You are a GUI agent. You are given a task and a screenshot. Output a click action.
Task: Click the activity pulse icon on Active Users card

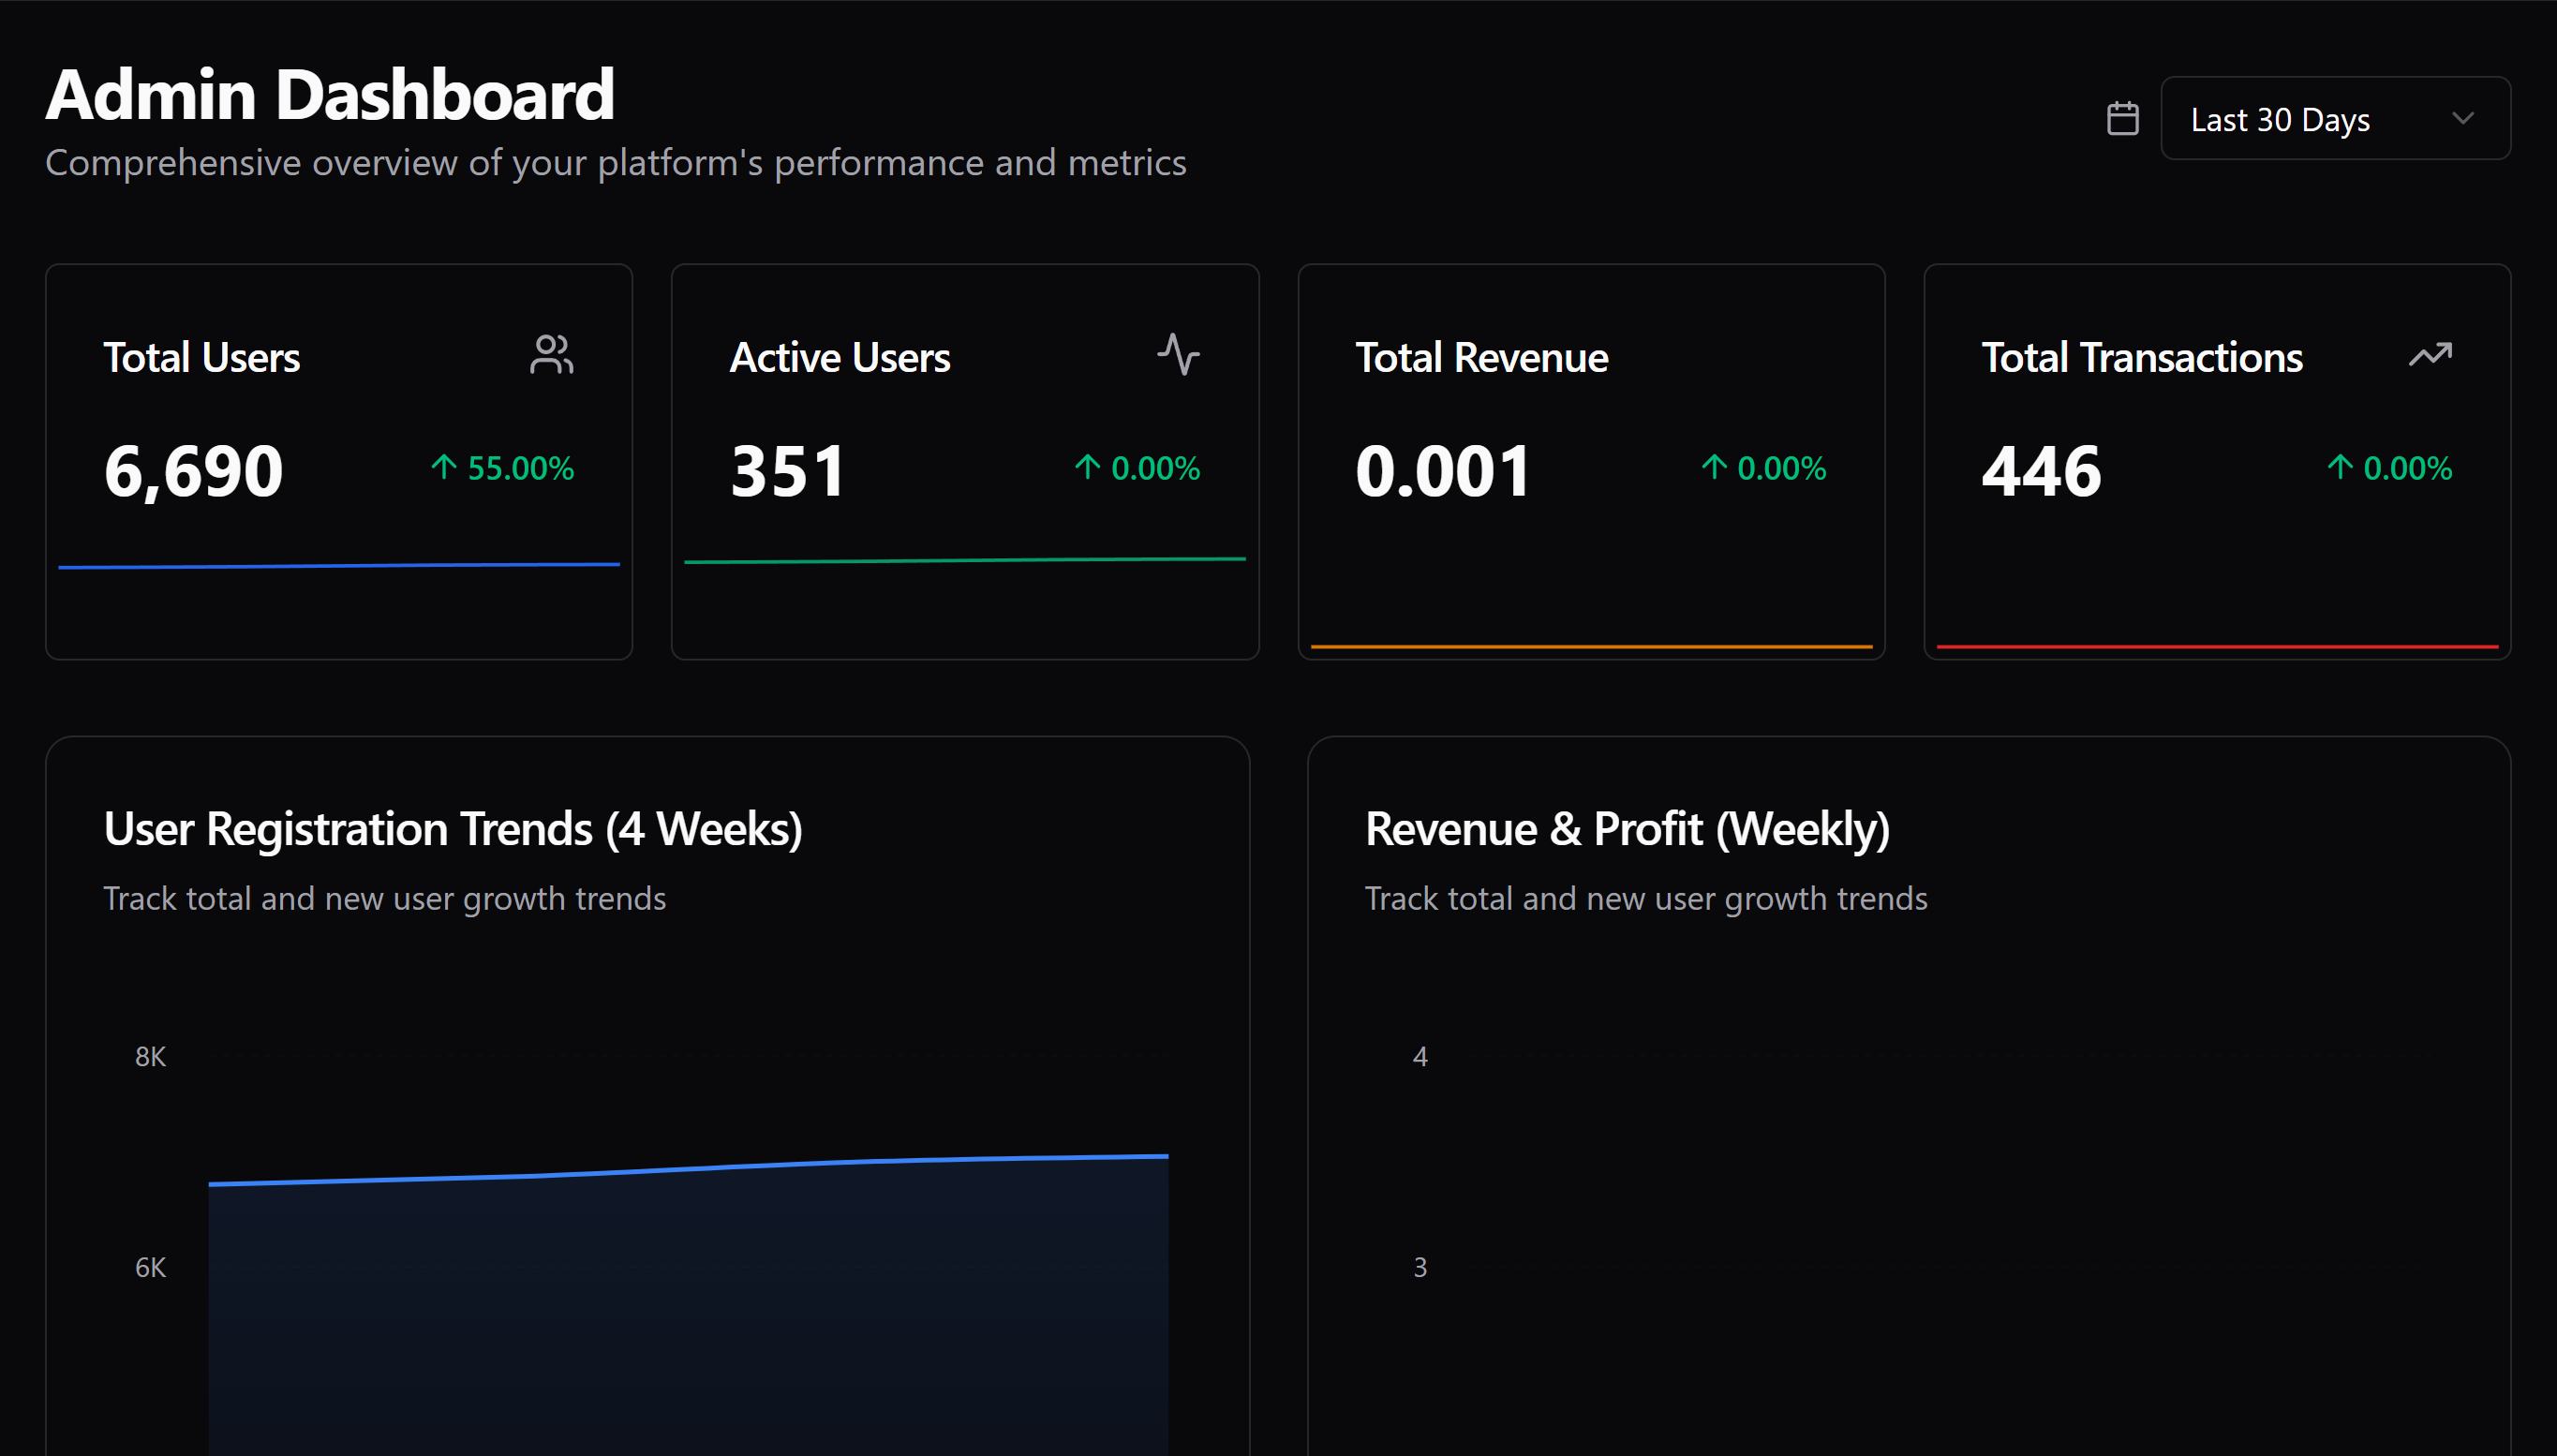coord(1179,355)
